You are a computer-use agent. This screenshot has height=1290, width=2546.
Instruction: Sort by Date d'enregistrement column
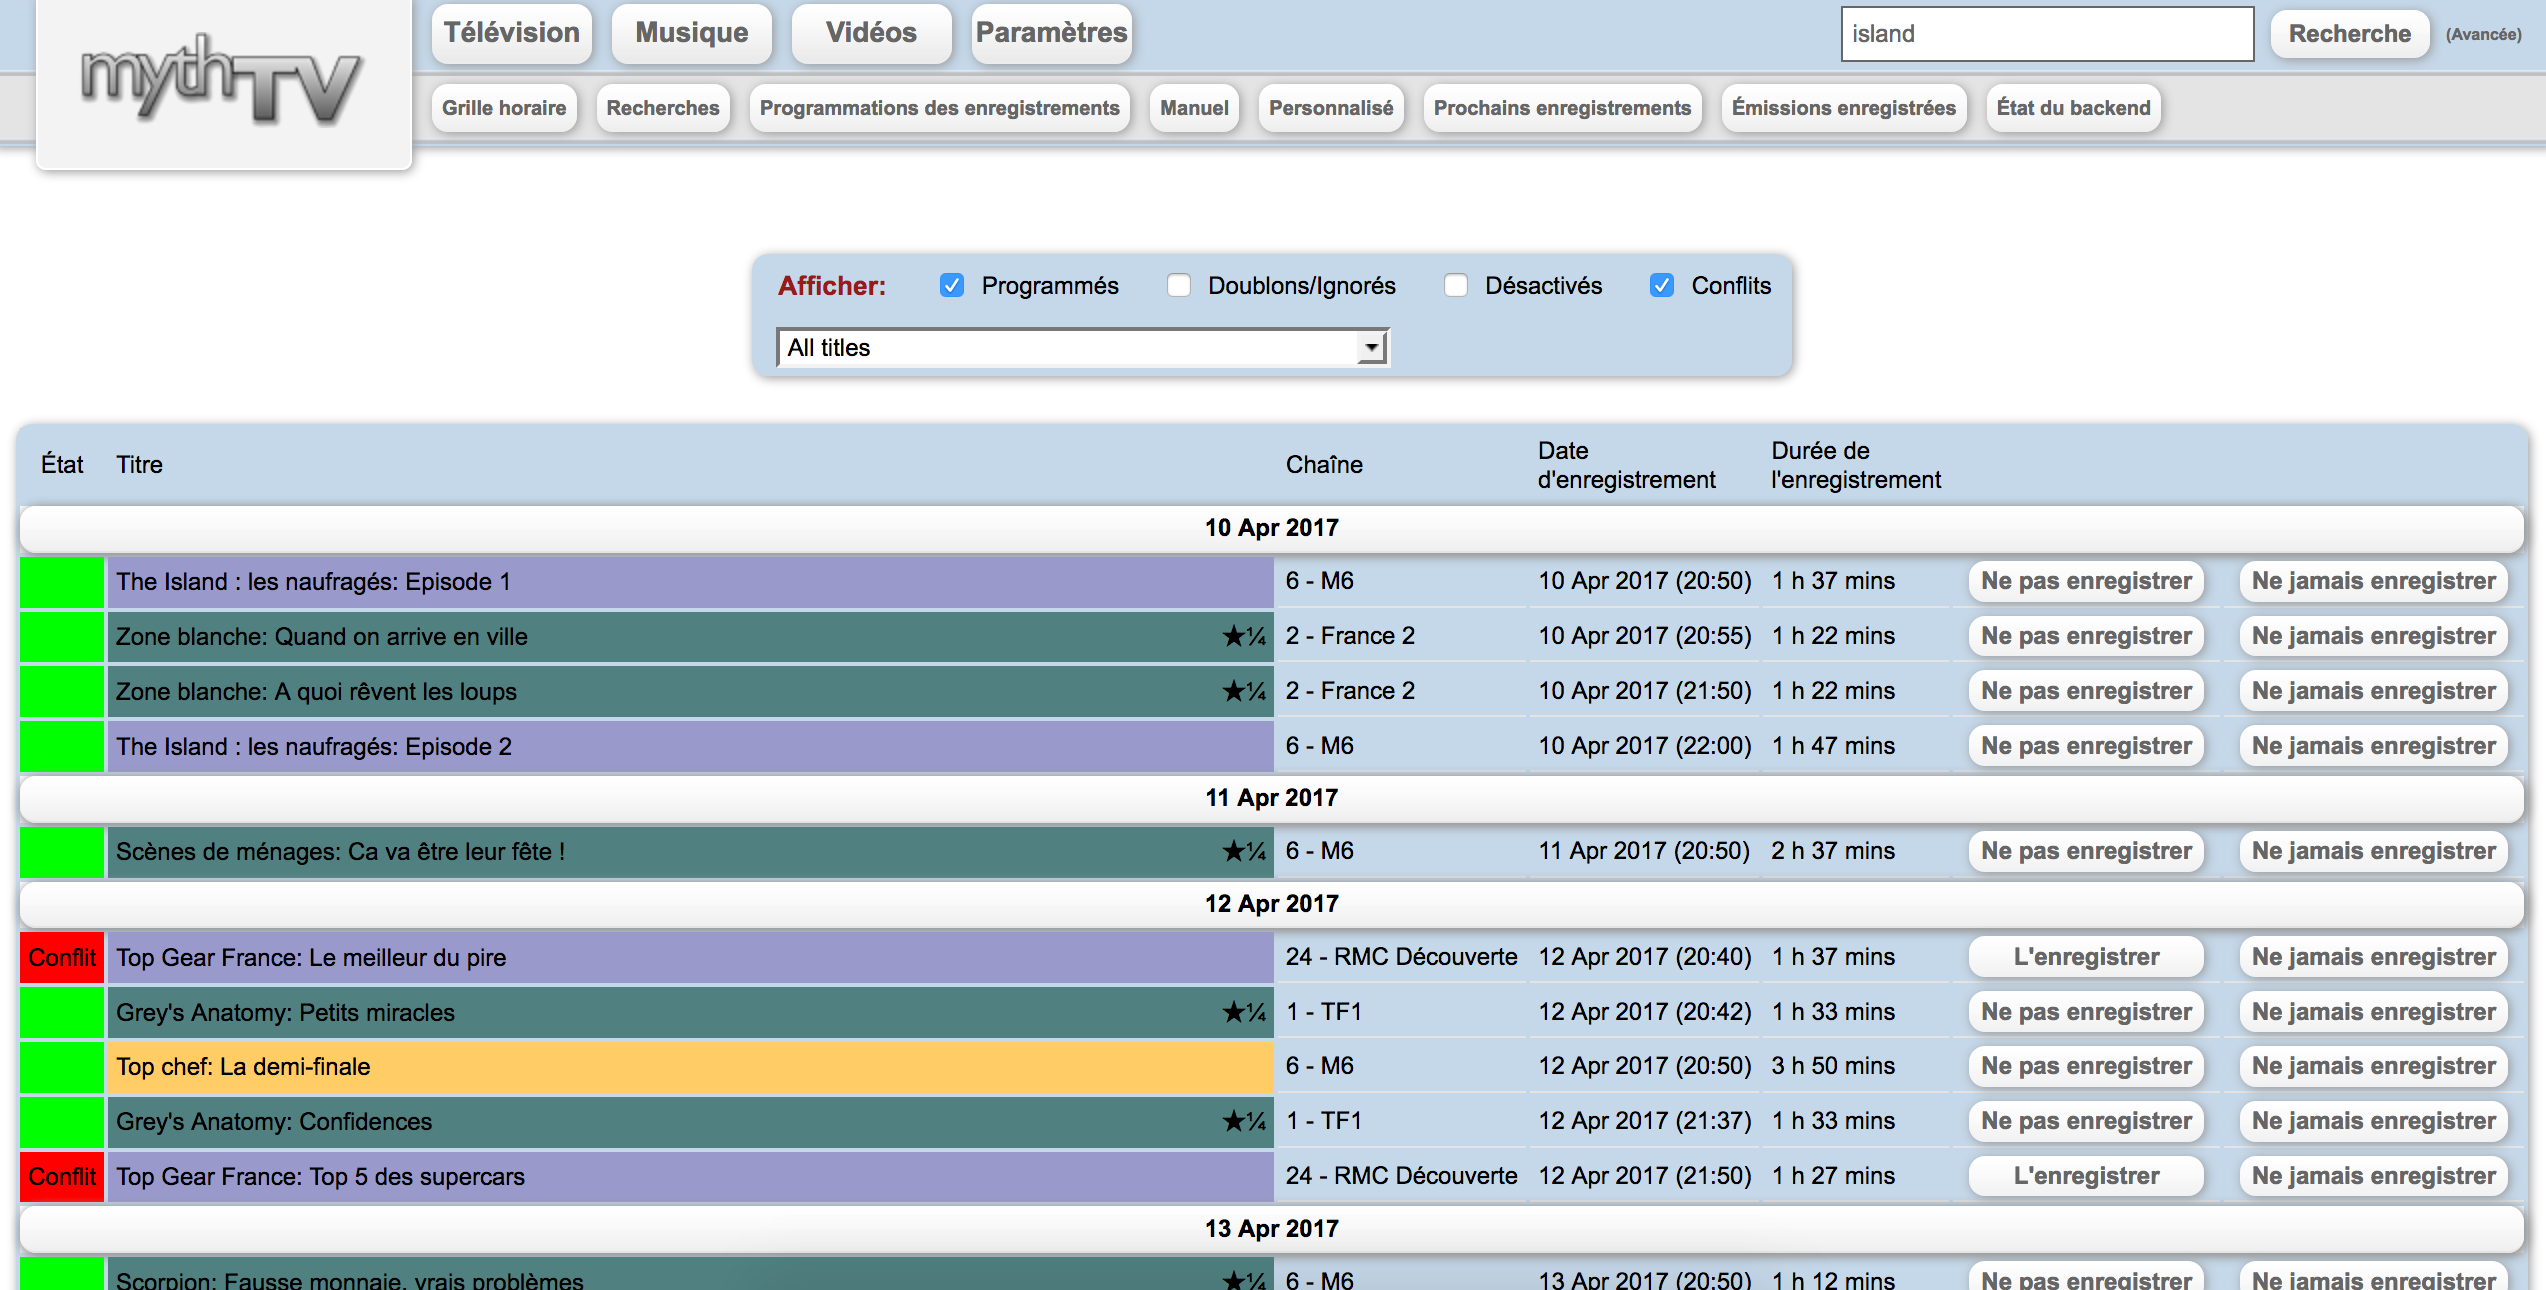[x=1626, y=465]
